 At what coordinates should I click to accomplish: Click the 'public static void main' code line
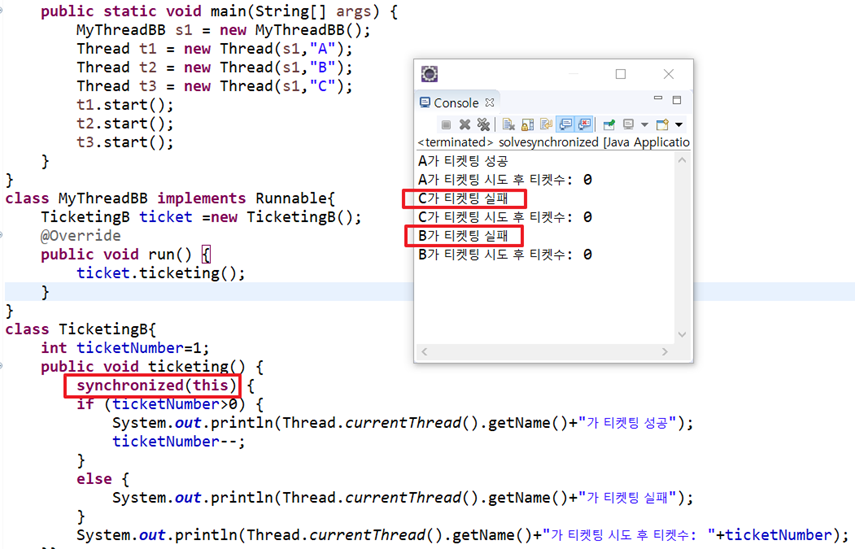coord(219,11)
